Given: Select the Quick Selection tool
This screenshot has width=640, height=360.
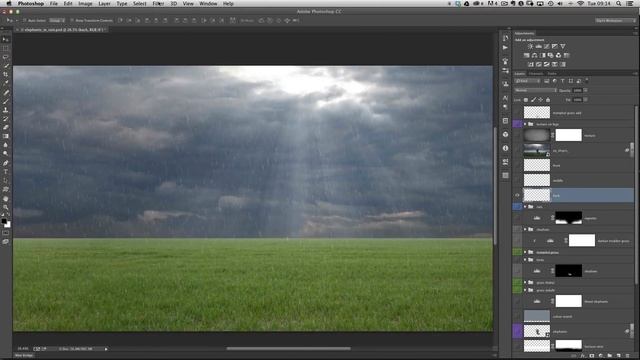Looking at the screenshot, I should [x=5, y=66].
